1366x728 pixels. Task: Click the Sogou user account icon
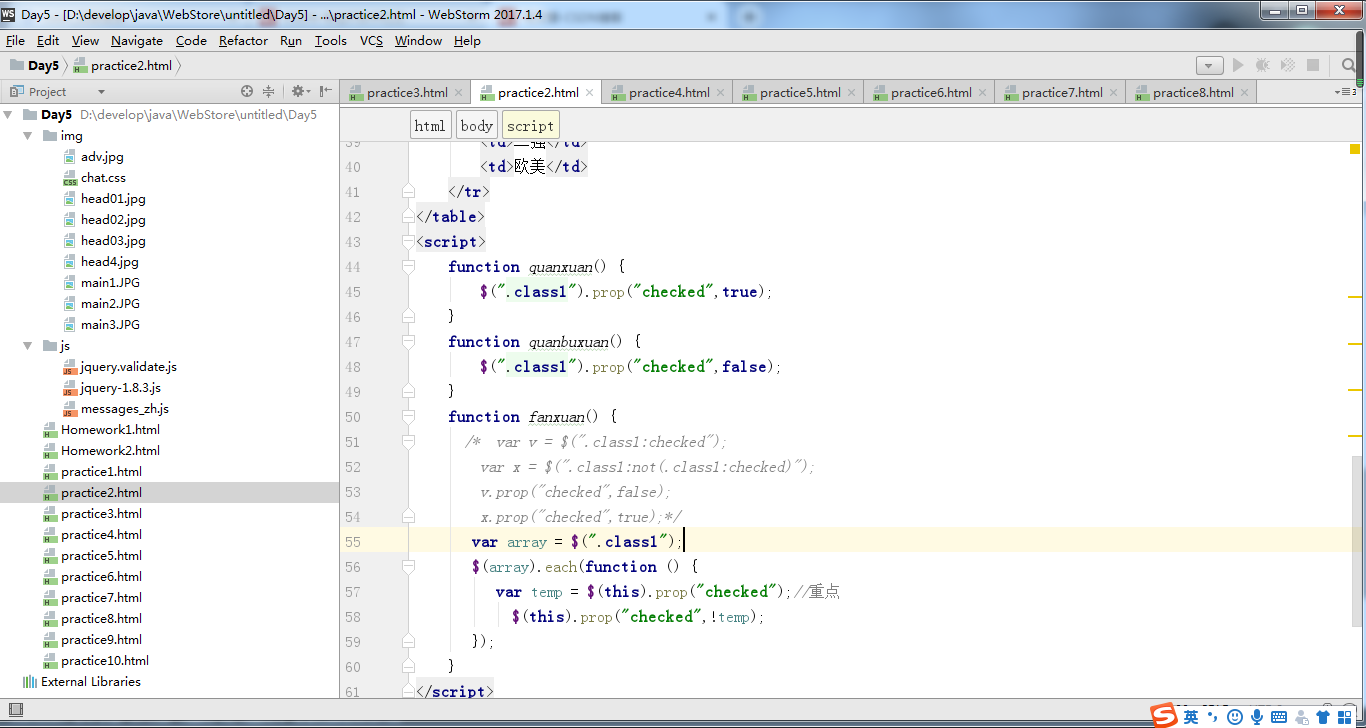(x=1301, y=717)
